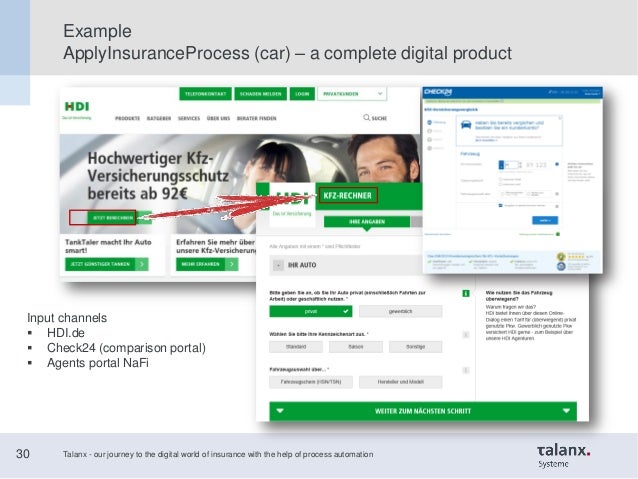Click the Check24 logo in the blue header

(438, 92)
